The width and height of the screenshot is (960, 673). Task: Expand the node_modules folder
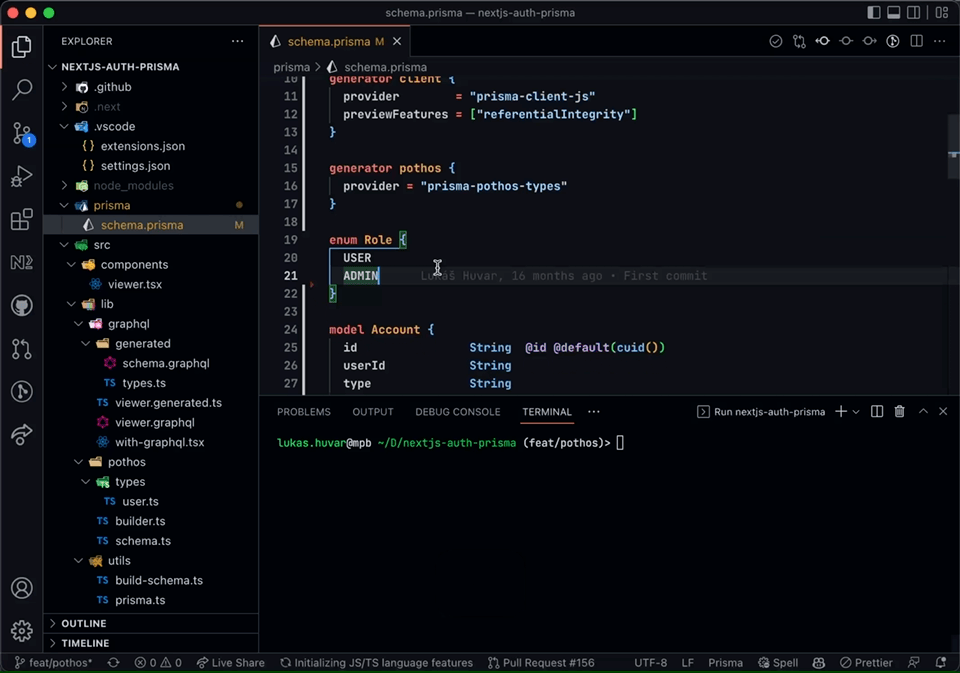(x=132, y=186)
